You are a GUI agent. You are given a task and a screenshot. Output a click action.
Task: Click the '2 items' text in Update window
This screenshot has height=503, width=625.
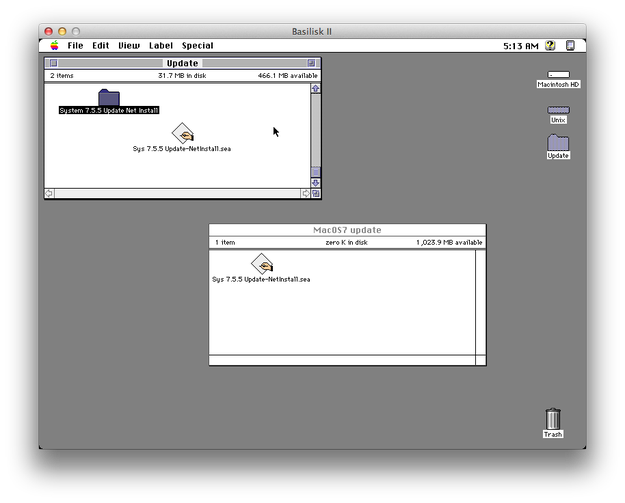[x=62, y=75]
